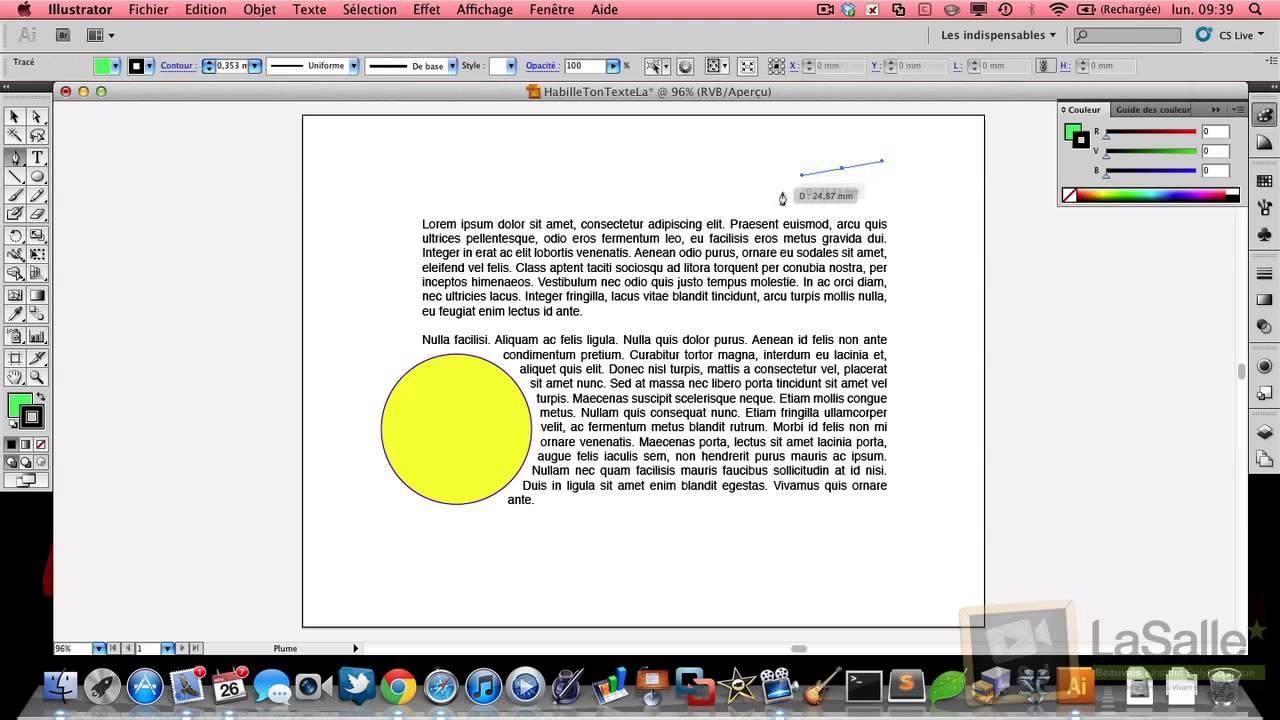Select the Pen (Plume) tool

pyautogui.click(x=15, y=158)
